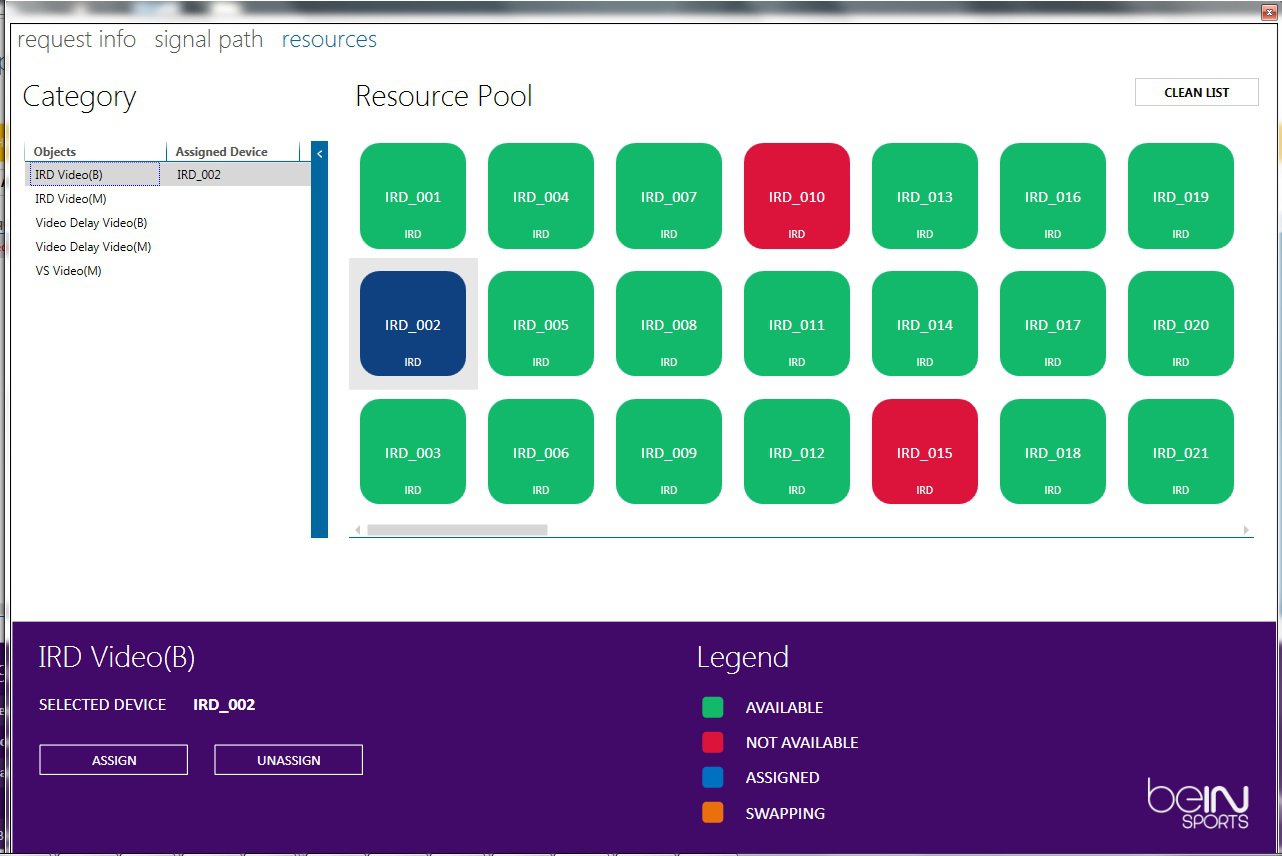Image resolution: width=1282 pixels, height=856 pixels.
Task: Select the IRD_019 resource tile
Action: (1181, 196)
